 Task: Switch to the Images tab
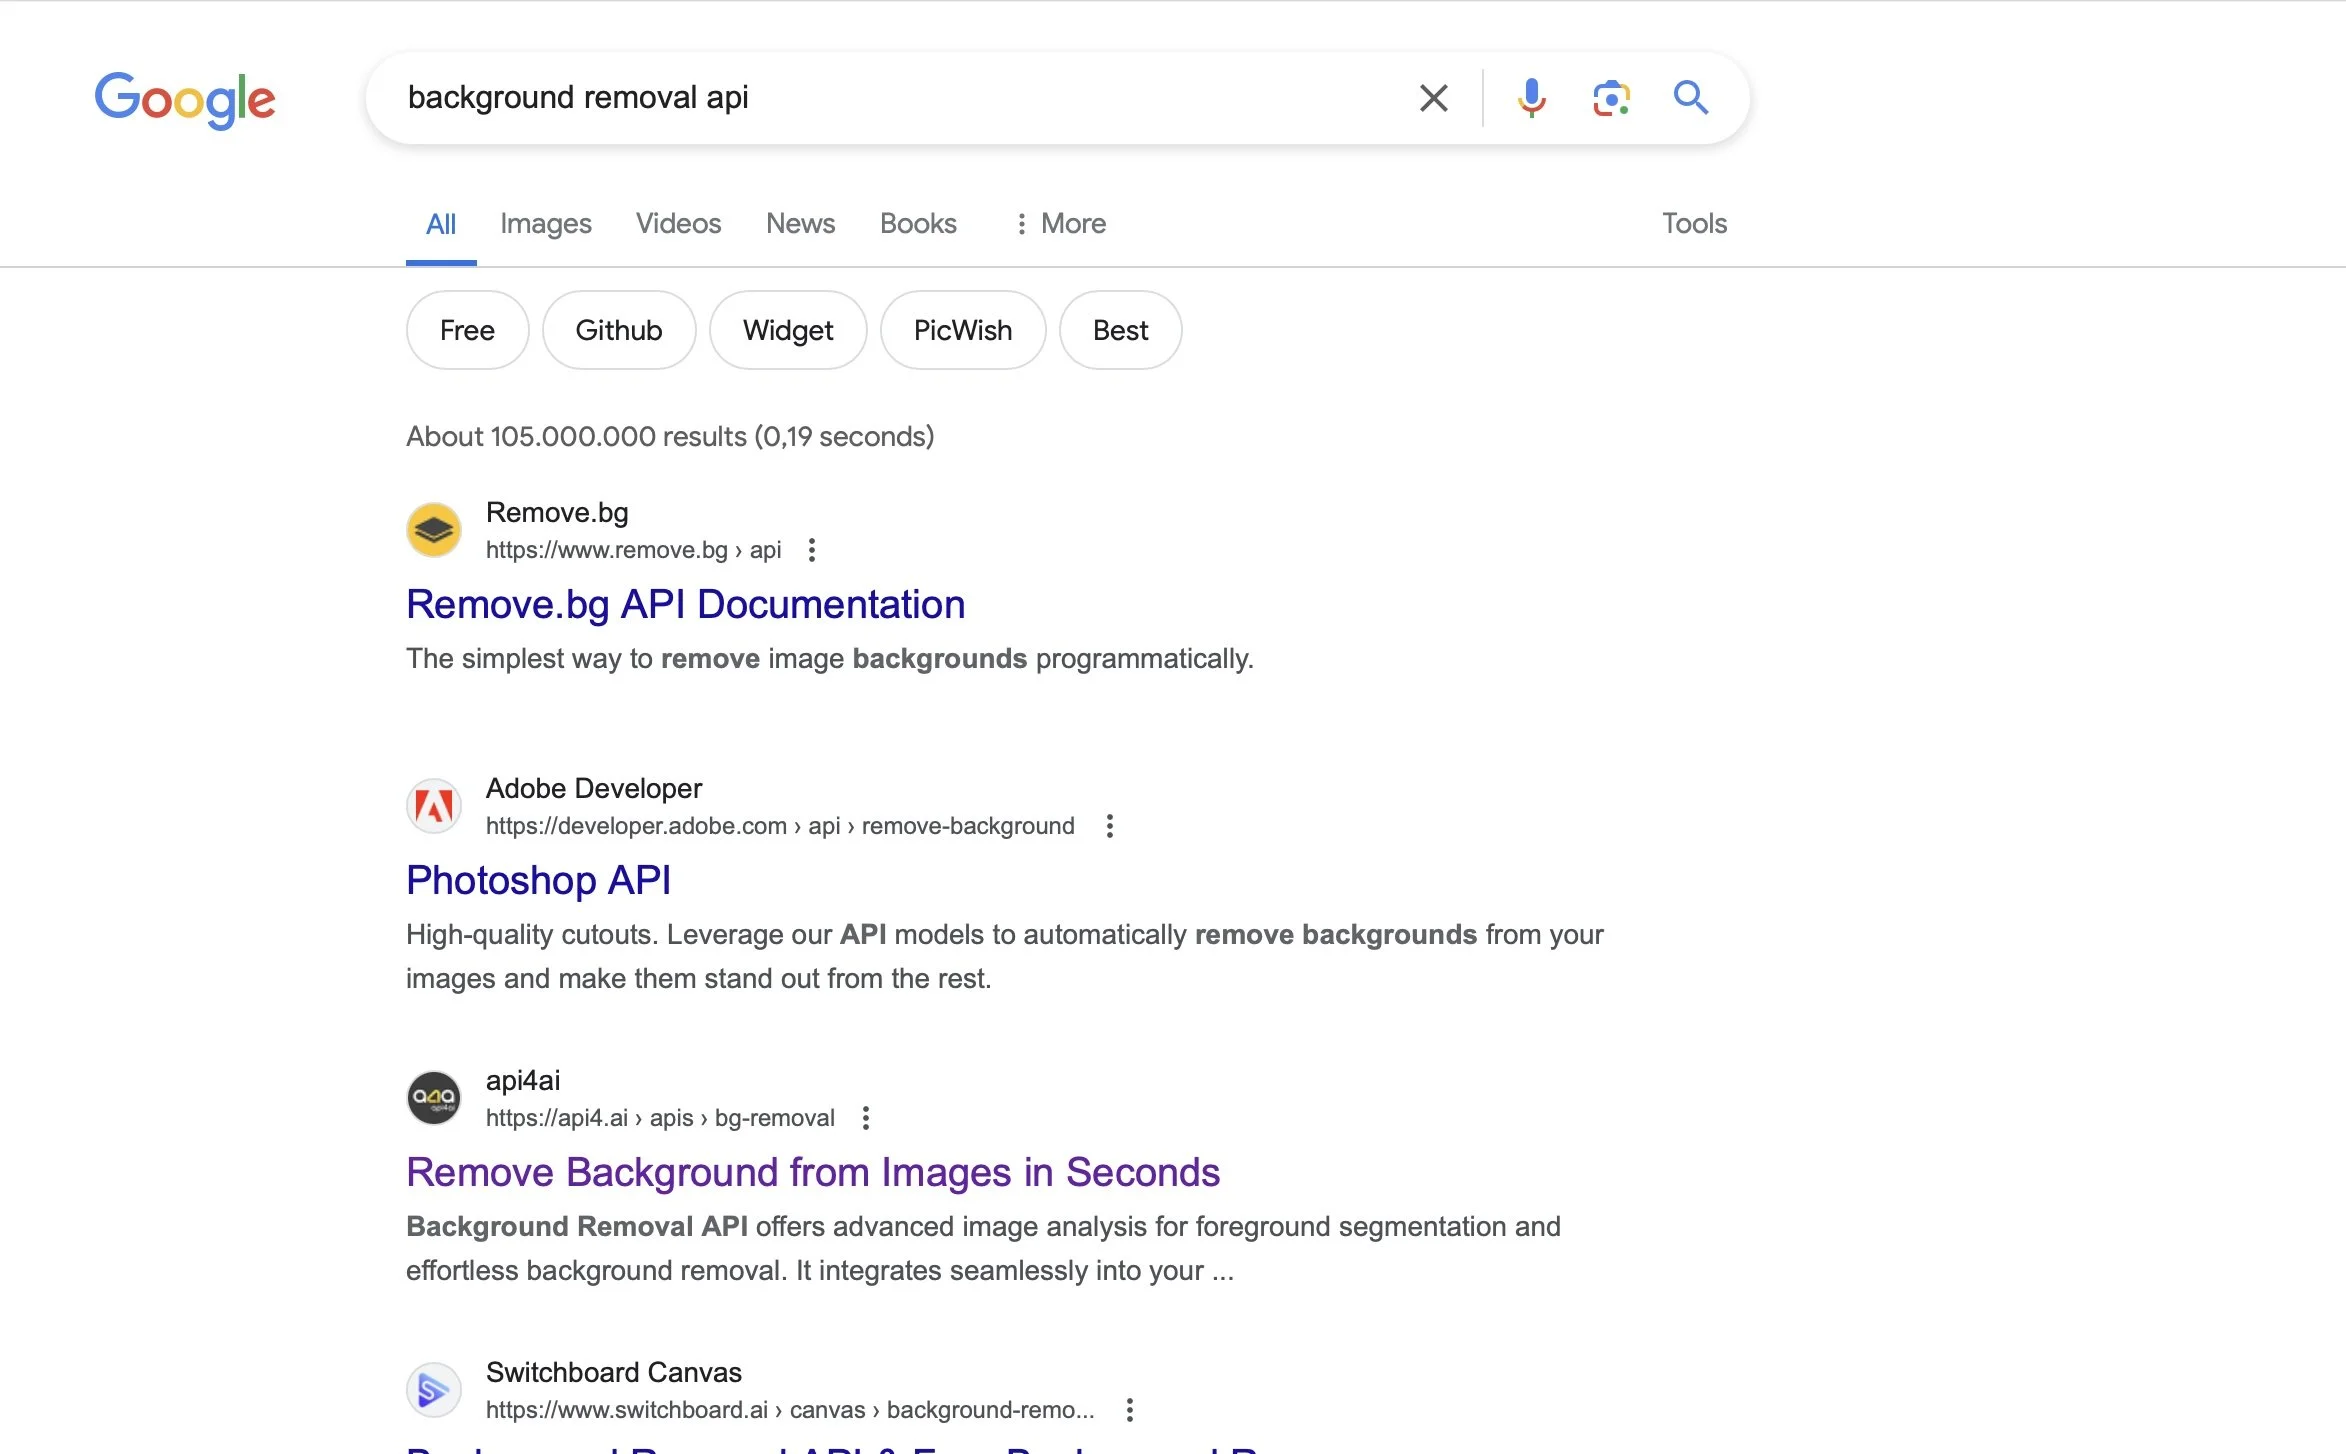(545, 223)
